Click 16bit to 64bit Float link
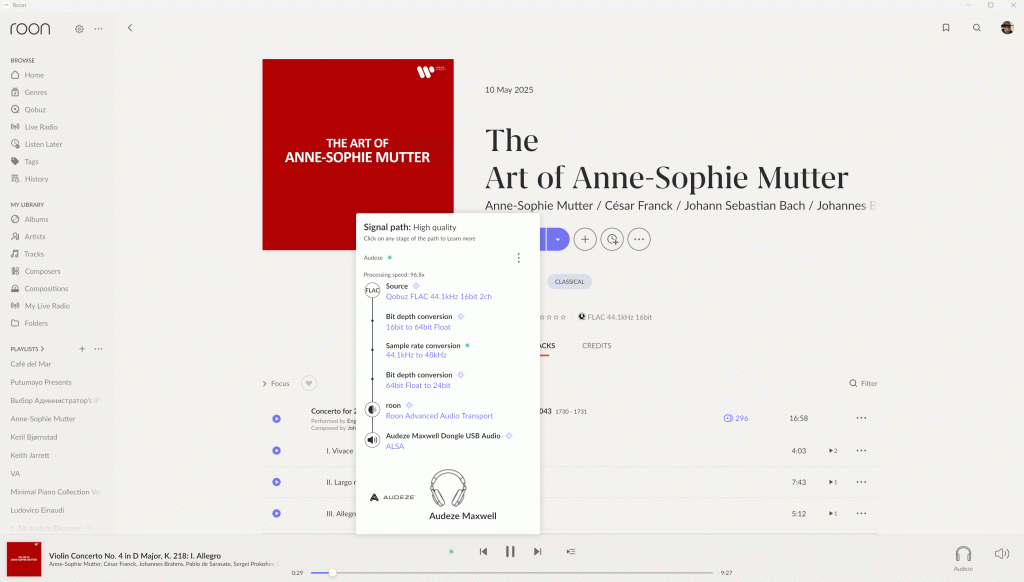The image size is (1024, 582). [x=418, y=327]
